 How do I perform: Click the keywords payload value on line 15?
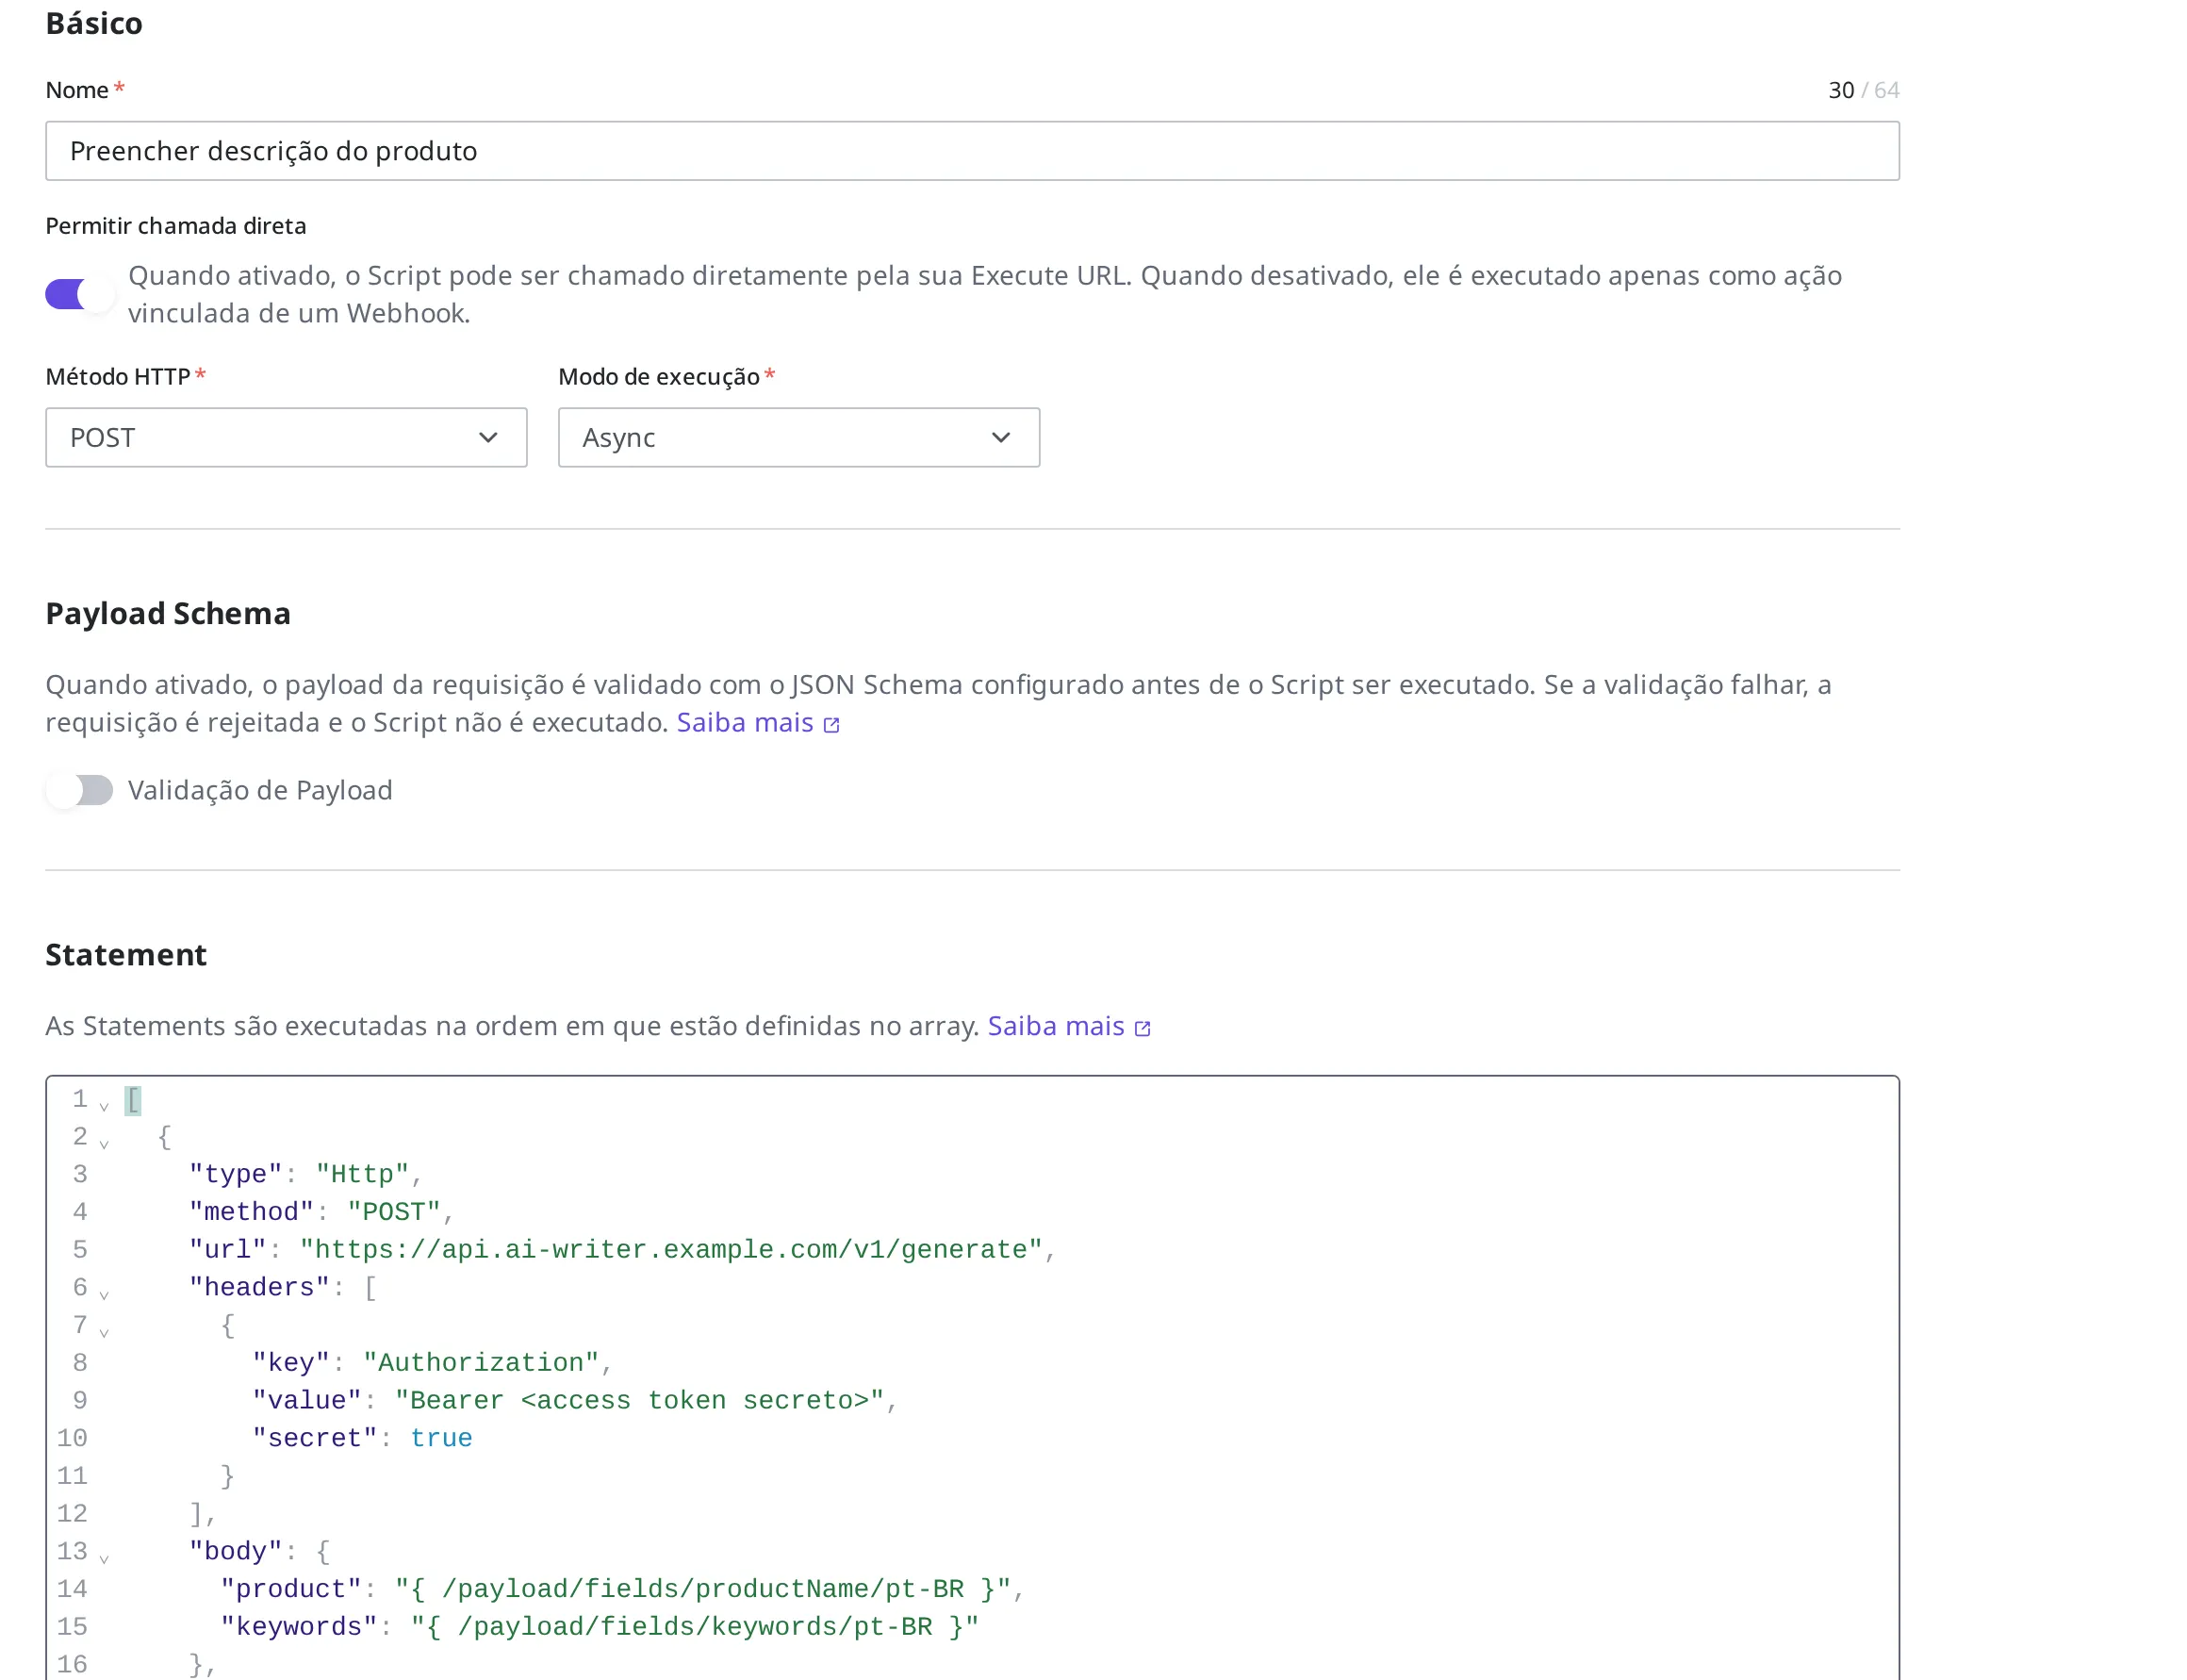[694, 1626]
